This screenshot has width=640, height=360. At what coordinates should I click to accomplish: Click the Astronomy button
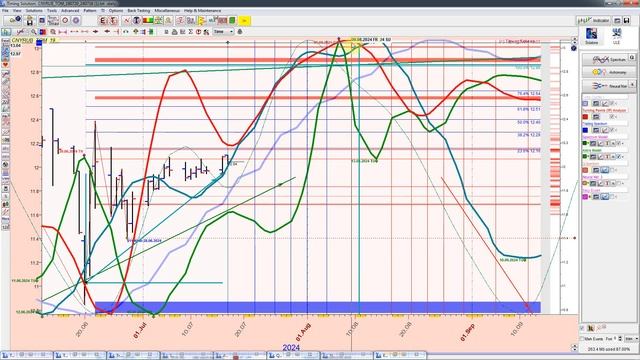coord(609,72)
